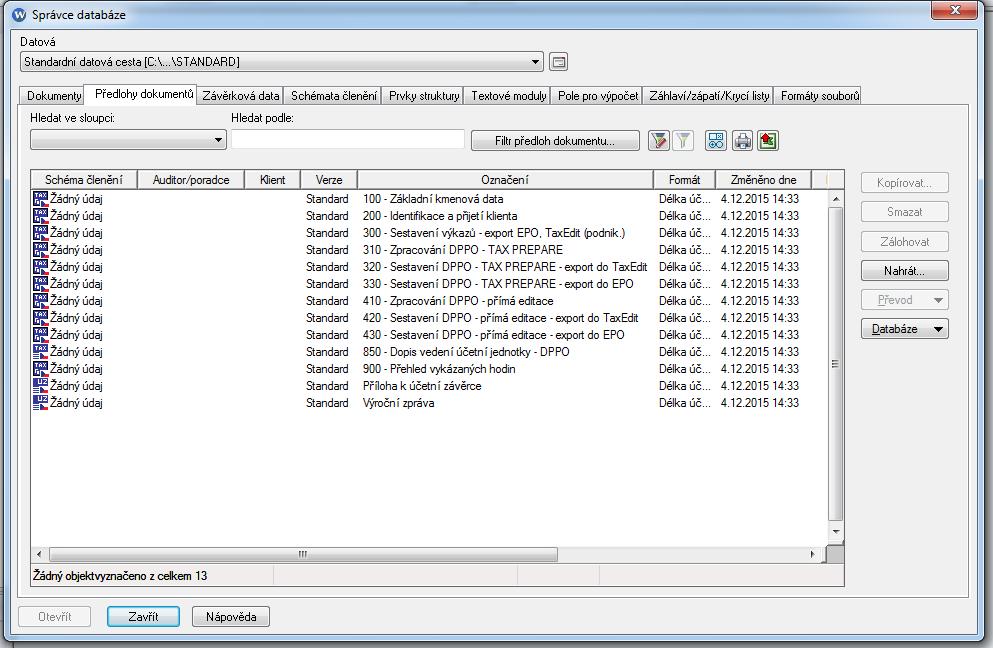993x648 pixels.
Task: Sort by the Auditor/poradce column header
Action: coord(191,180)
